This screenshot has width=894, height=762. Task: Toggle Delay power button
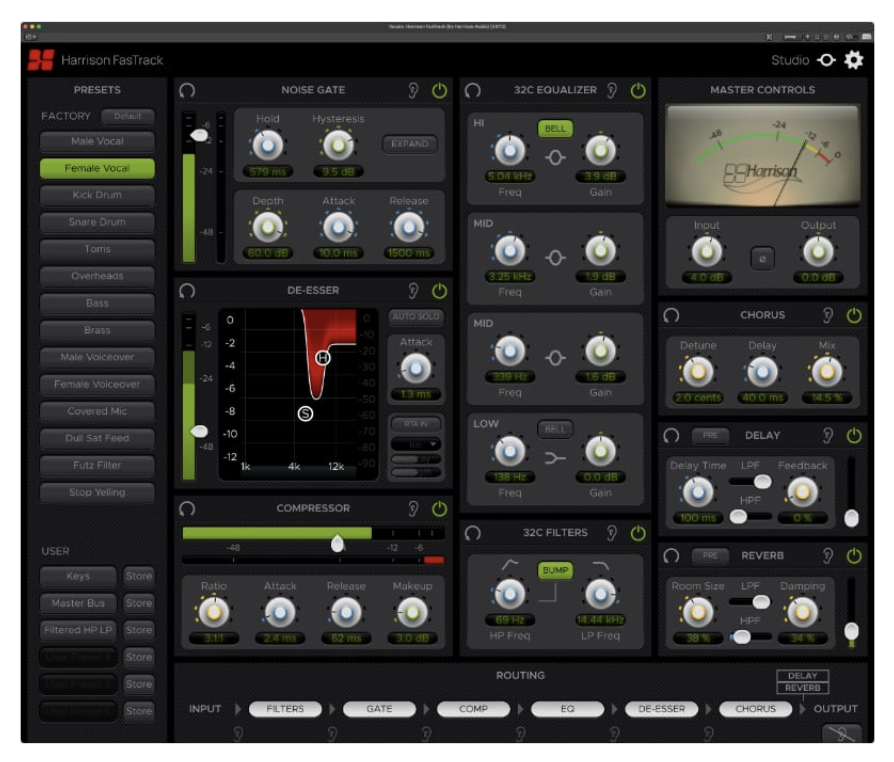coord(854,436)
